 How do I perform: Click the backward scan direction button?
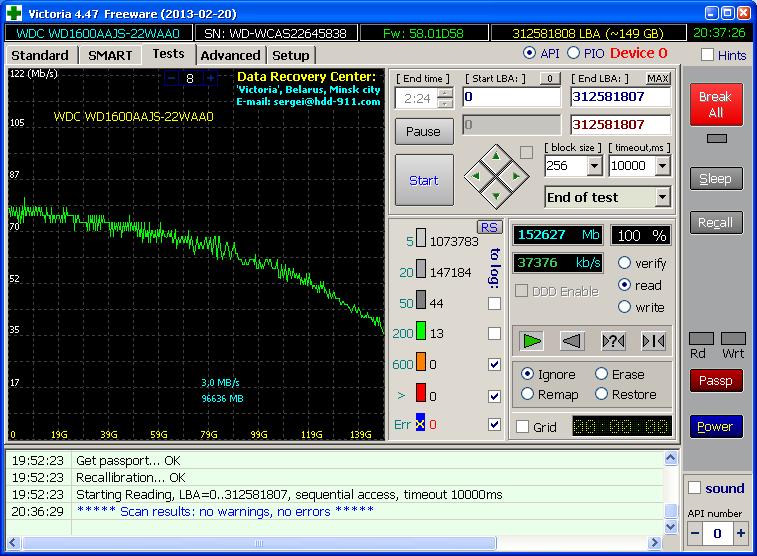point(572,341)
